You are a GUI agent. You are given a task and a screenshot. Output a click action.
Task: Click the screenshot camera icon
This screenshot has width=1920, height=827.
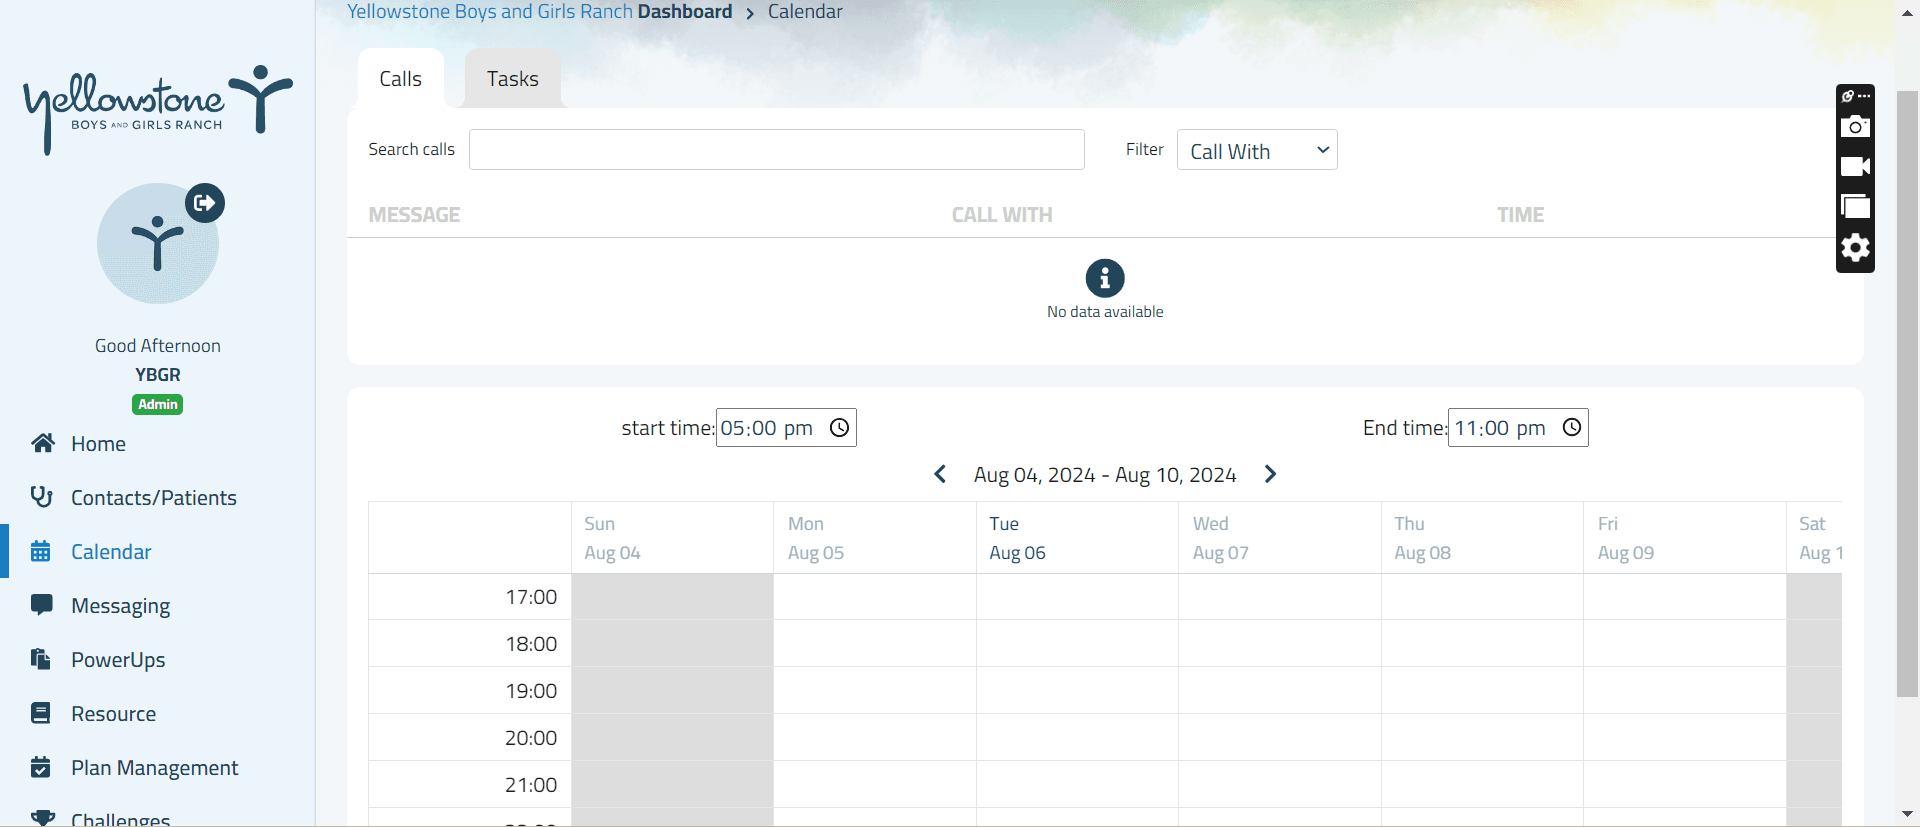(1855, 127)
